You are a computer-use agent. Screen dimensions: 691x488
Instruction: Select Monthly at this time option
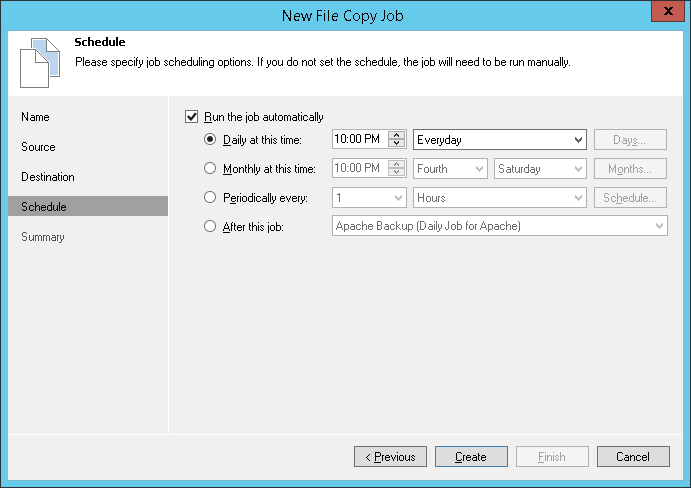[210, 169]
